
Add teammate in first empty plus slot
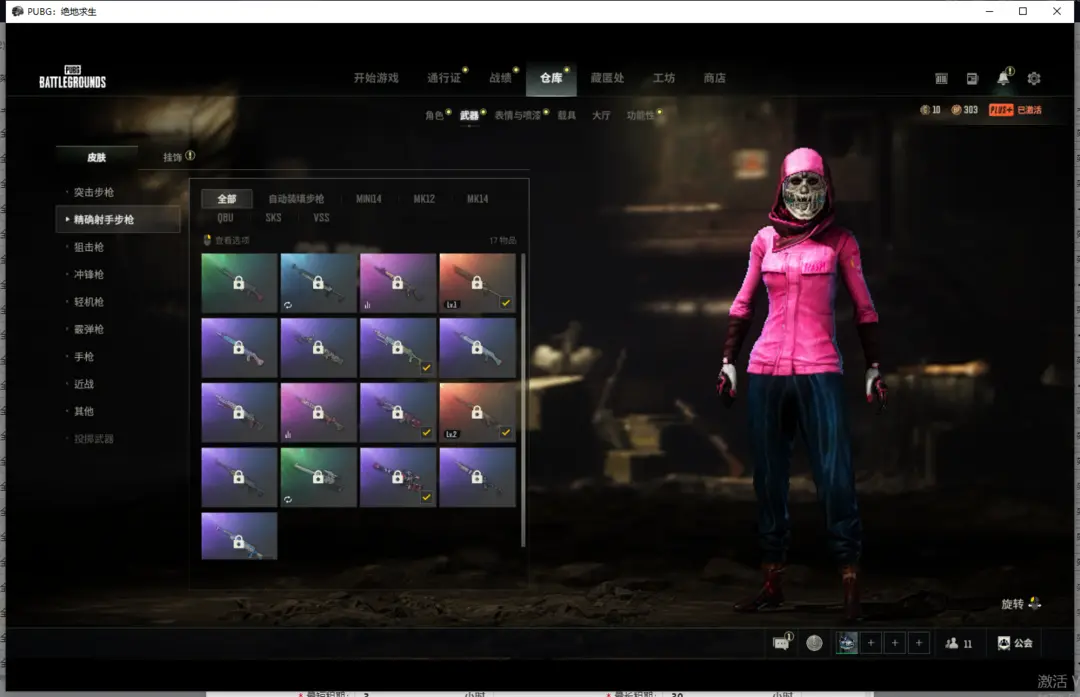click(871, 643)
